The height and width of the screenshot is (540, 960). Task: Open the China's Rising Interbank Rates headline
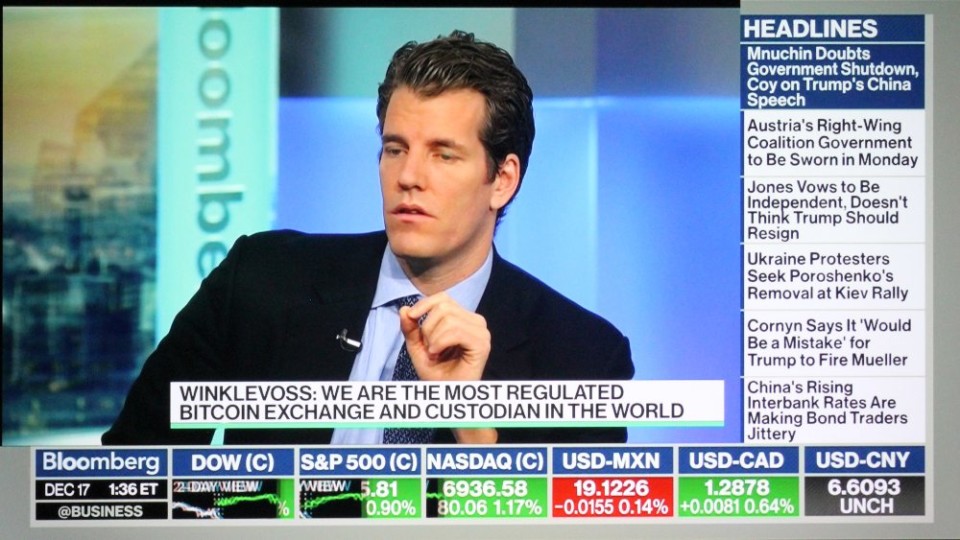point(832,410)
